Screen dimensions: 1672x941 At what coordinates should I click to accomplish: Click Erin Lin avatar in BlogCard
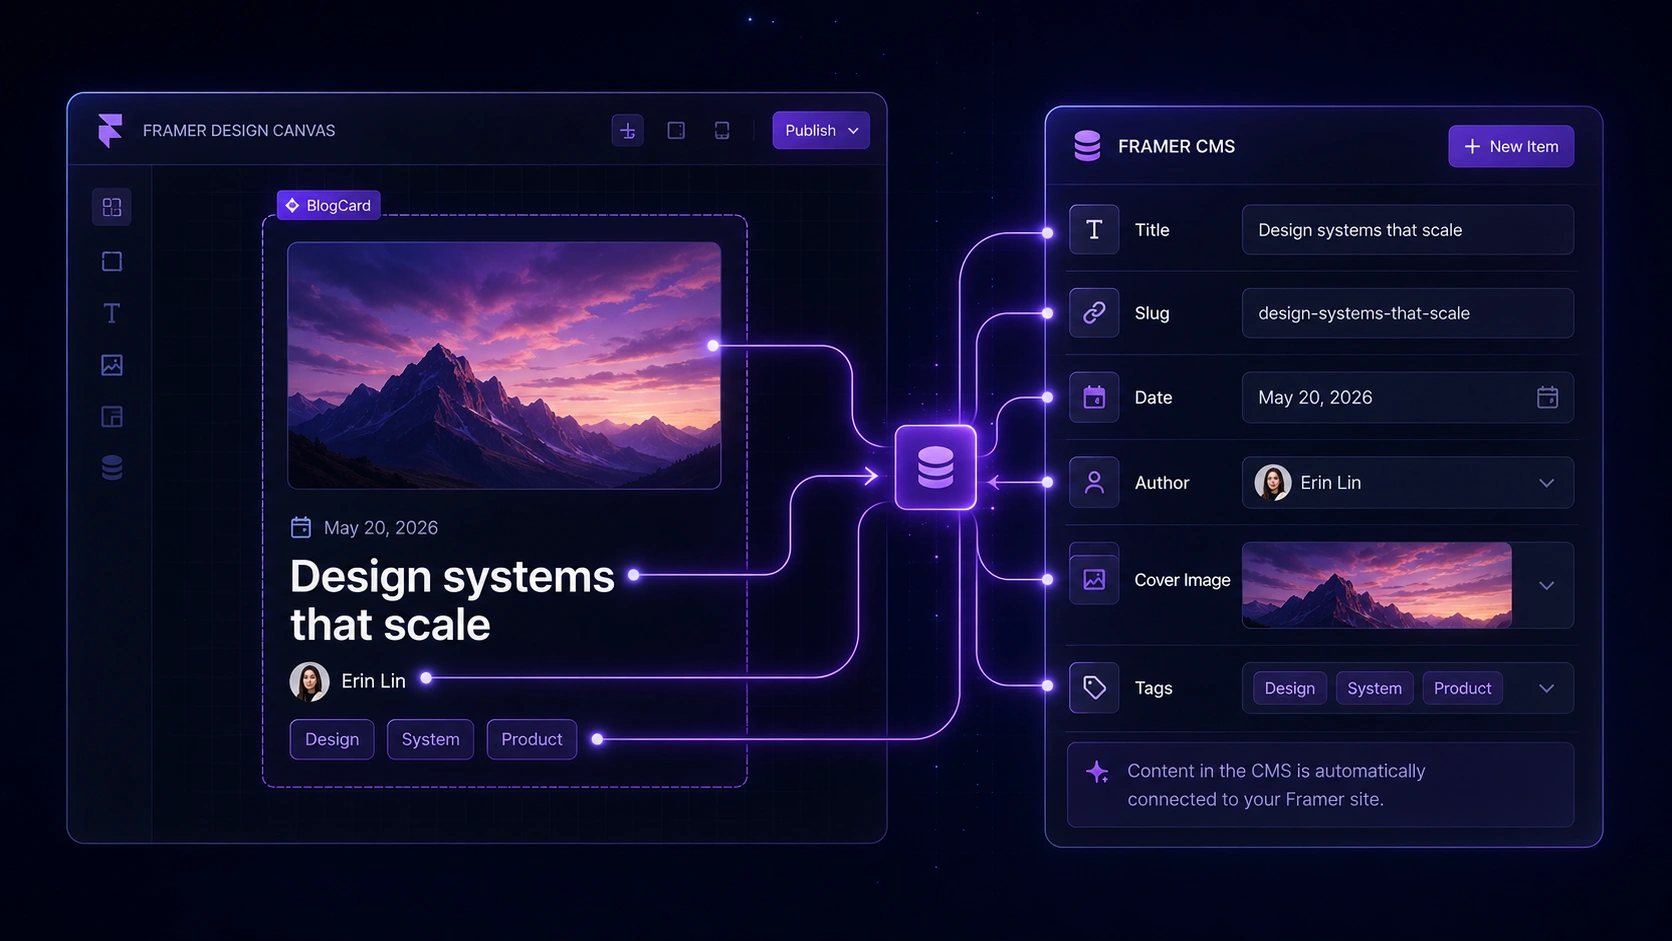(309, 682)
